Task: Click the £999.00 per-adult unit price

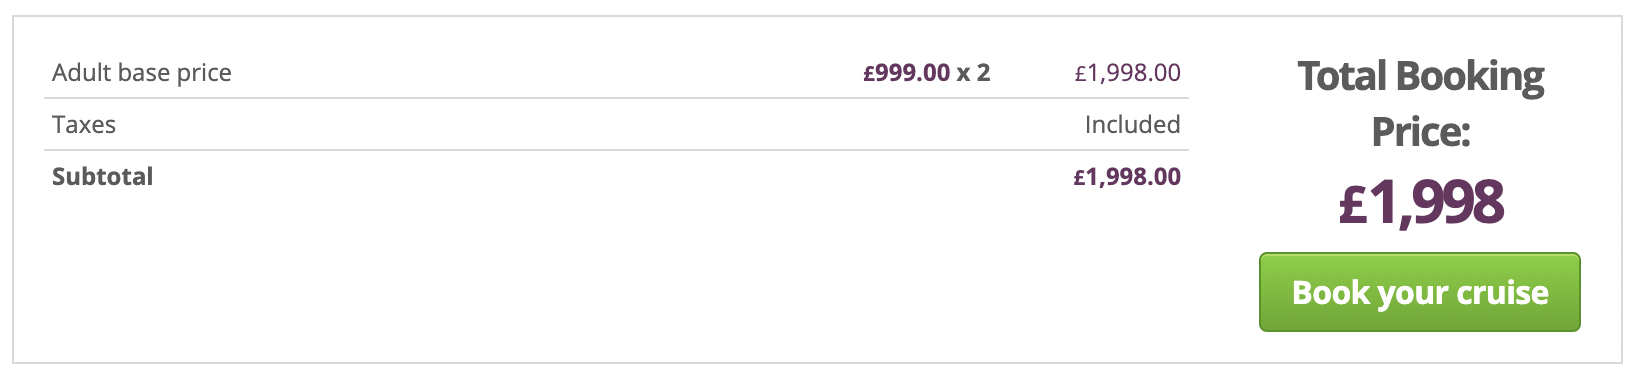Action: [907, 73]
